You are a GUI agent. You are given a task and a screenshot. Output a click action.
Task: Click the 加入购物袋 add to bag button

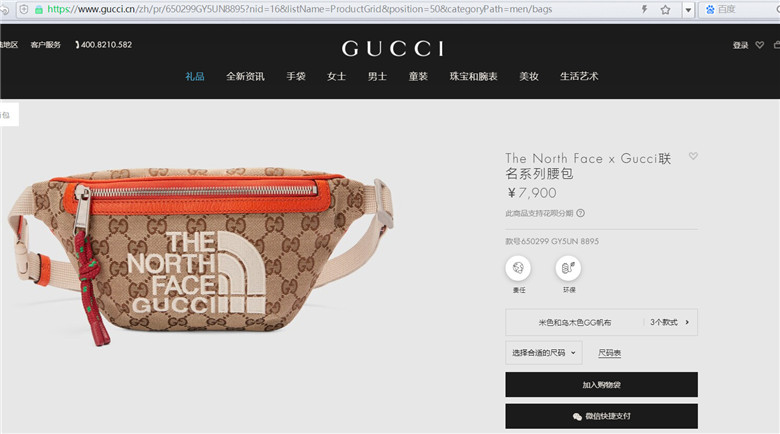coord(601,384)
